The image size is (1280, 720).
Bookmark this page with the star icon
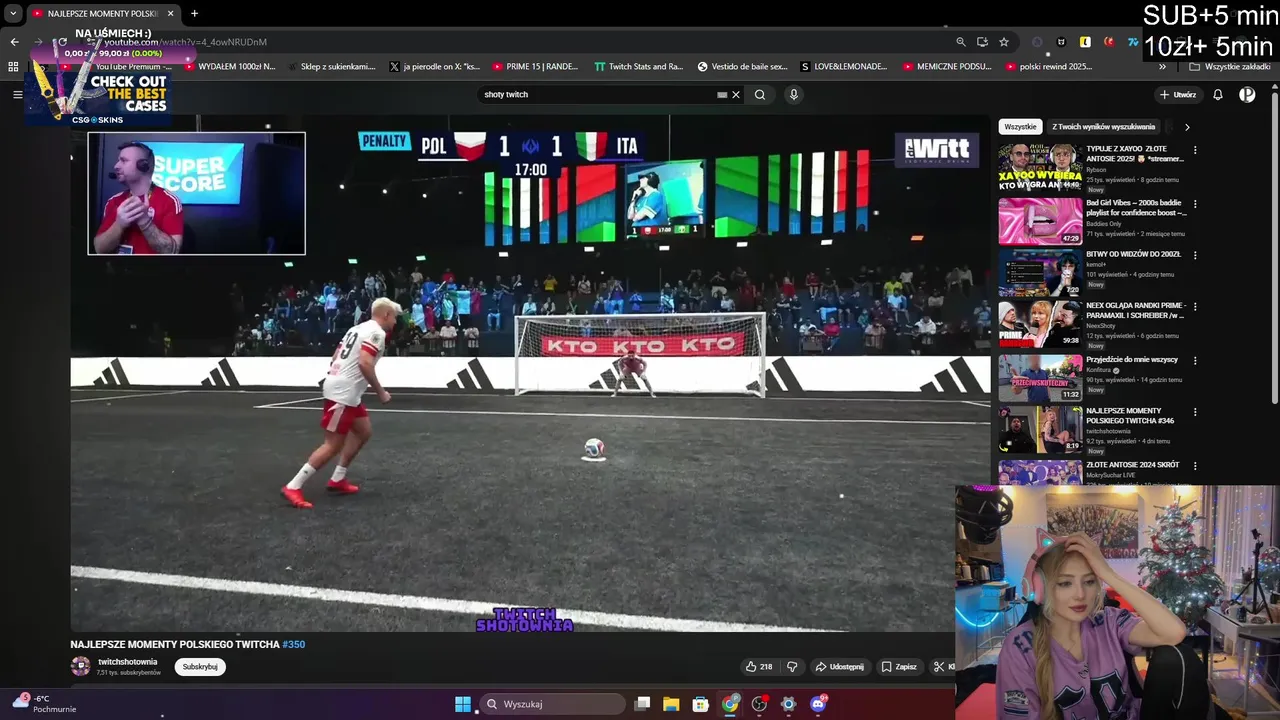[1004, 42]
